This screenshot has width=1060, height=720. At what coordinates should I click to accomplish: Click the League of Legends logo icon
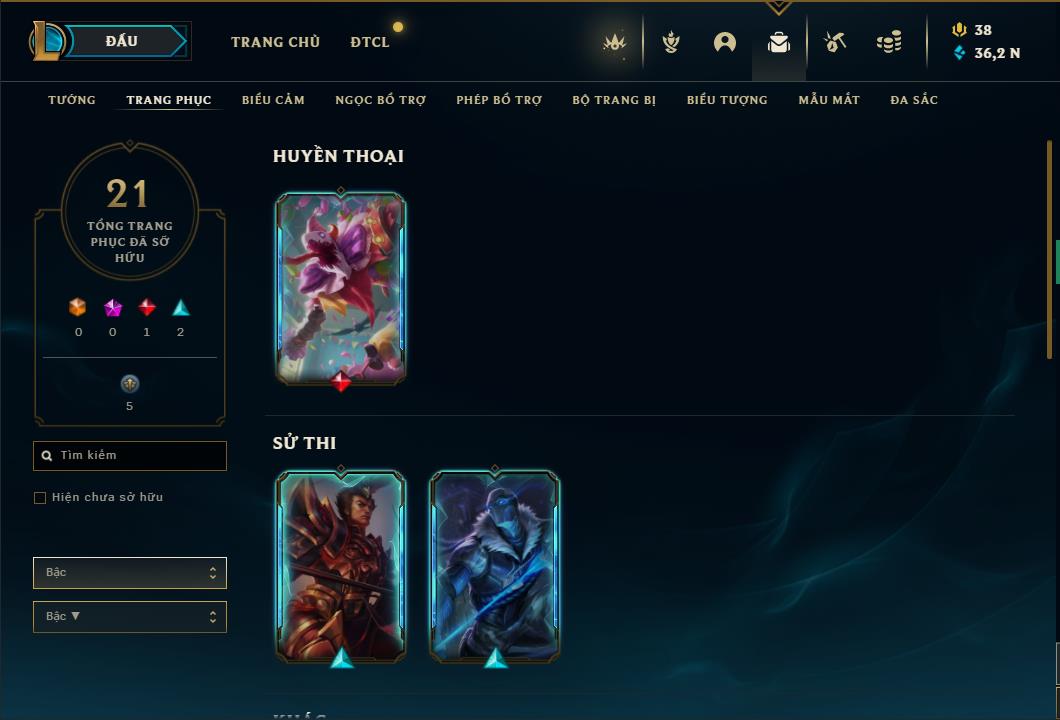point(47,41)
